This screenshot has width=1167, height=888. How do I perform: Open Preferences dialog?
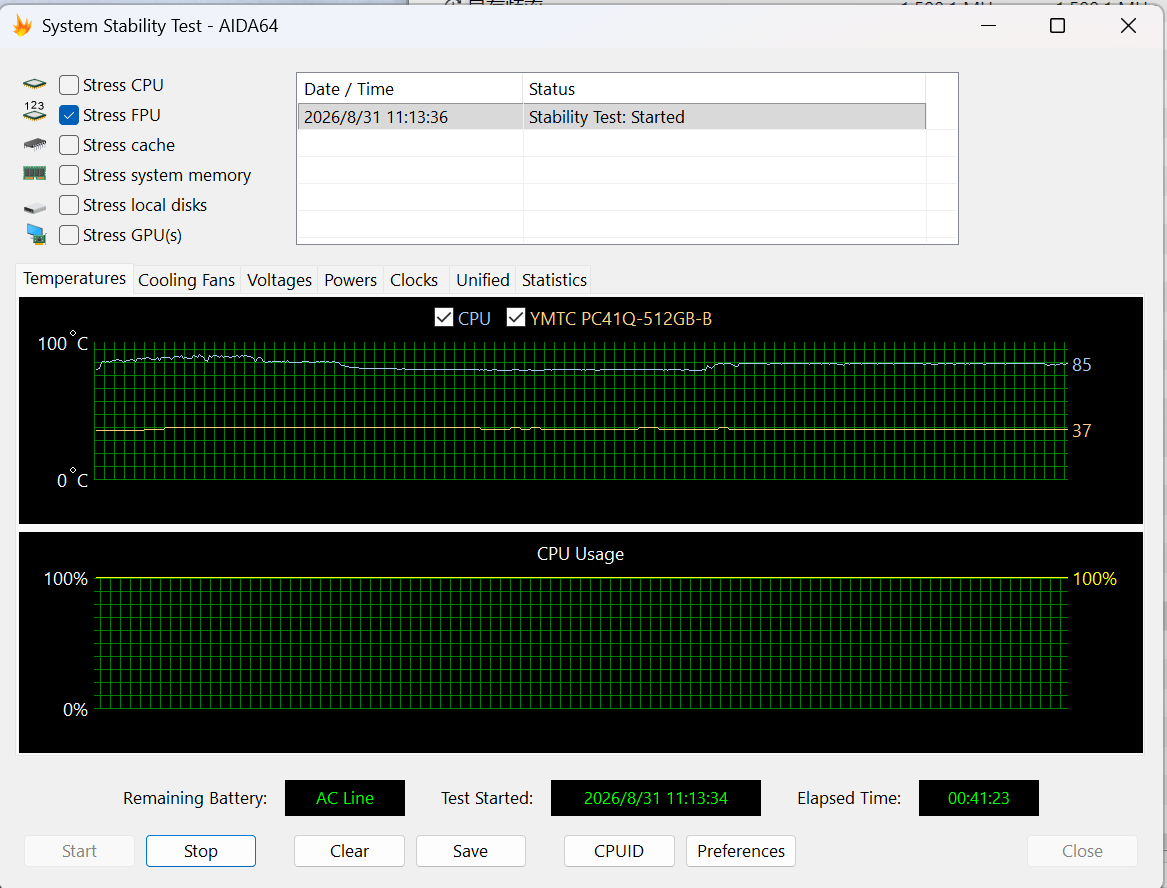[x=741, y=851]
